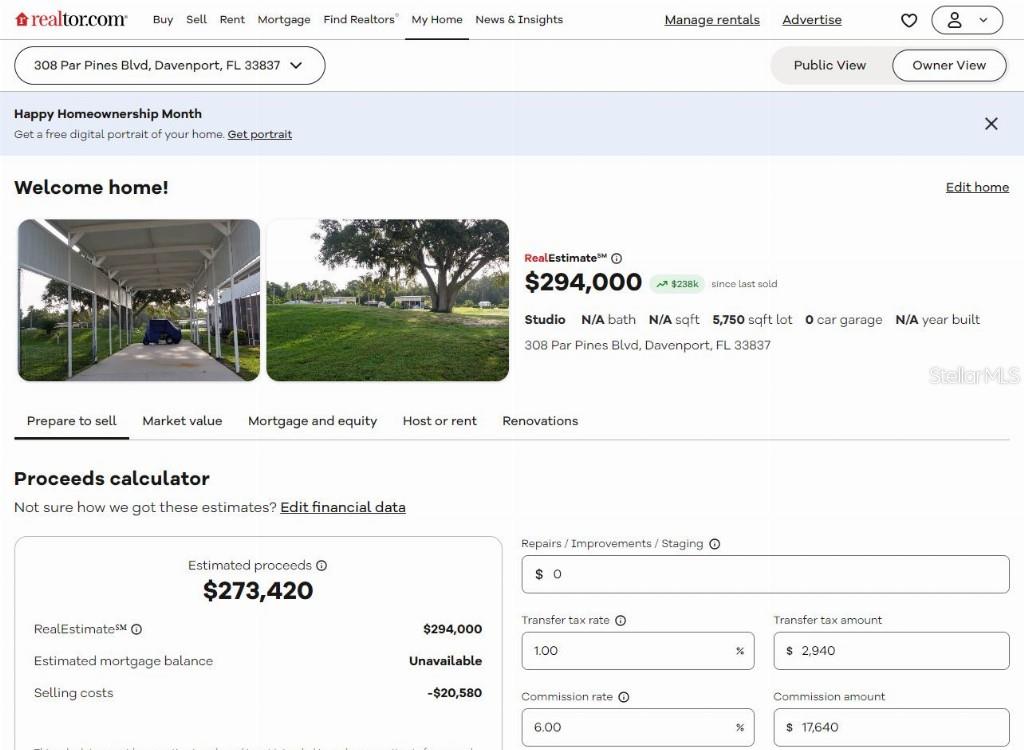Switch to Owner View
The height and width of the screenshot is (750, 1024).
pos(948,65)
